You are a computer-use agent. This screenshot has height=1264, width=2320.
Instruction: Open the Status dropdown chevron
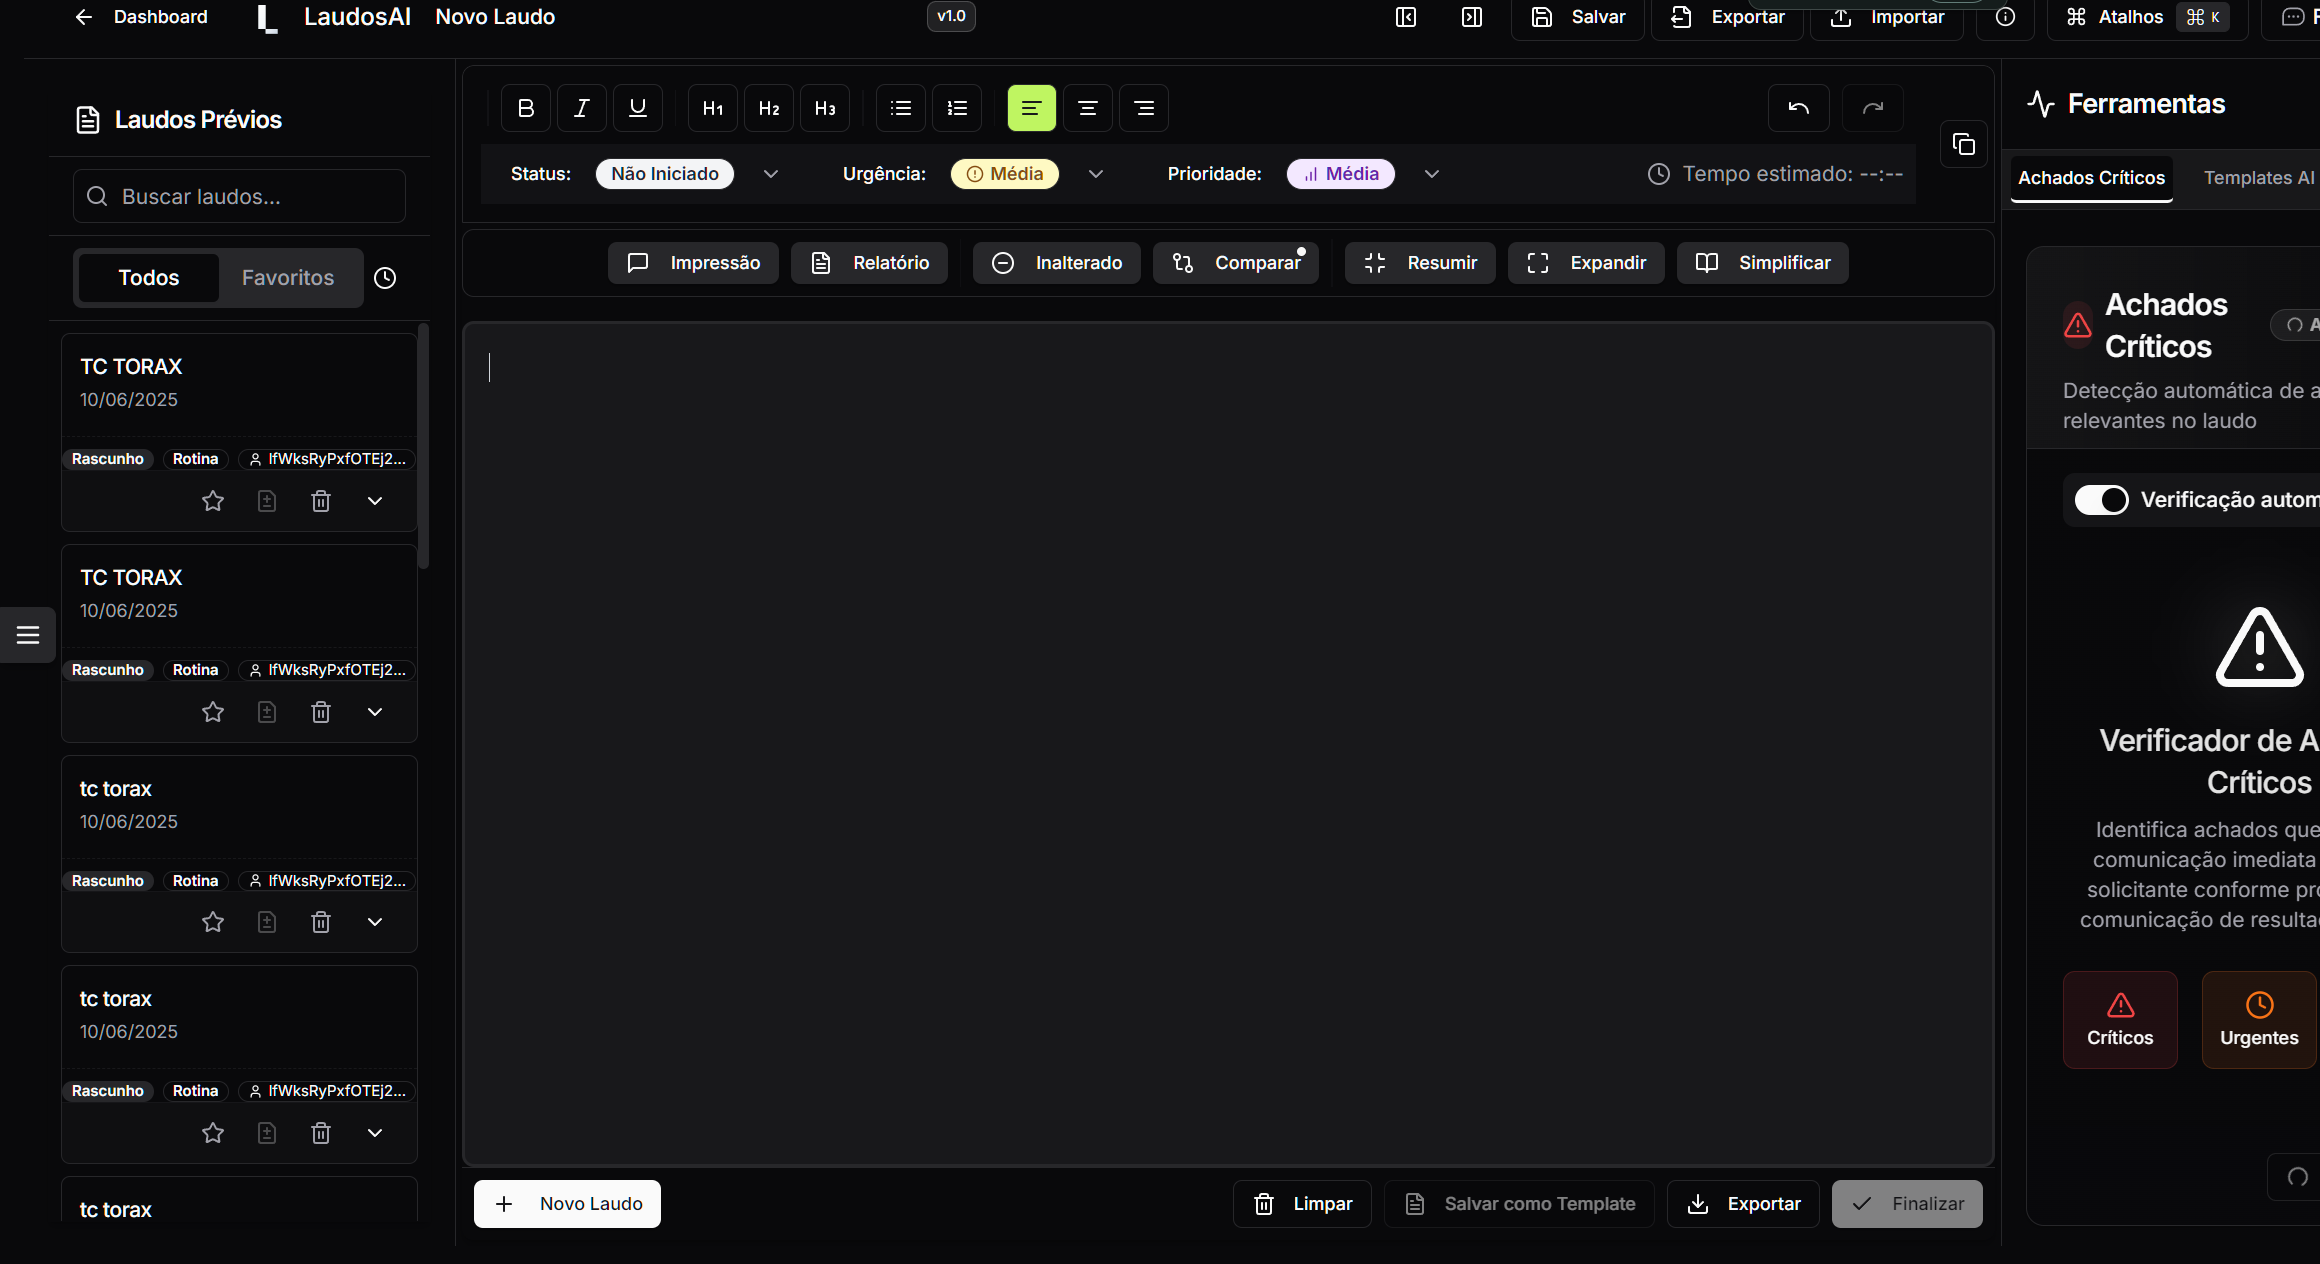click(x=770, y=174)
